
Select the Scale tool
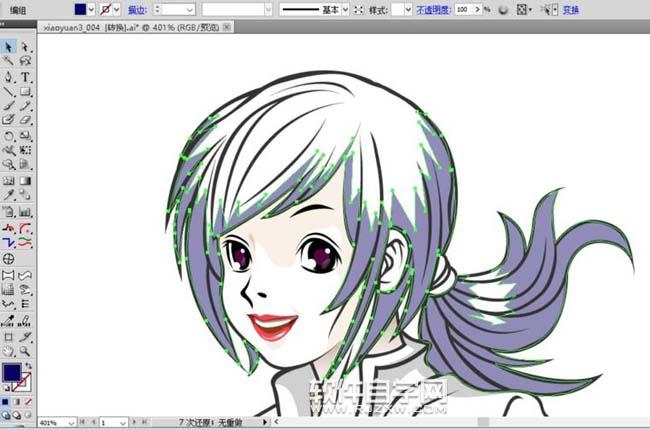coord(25,136)
